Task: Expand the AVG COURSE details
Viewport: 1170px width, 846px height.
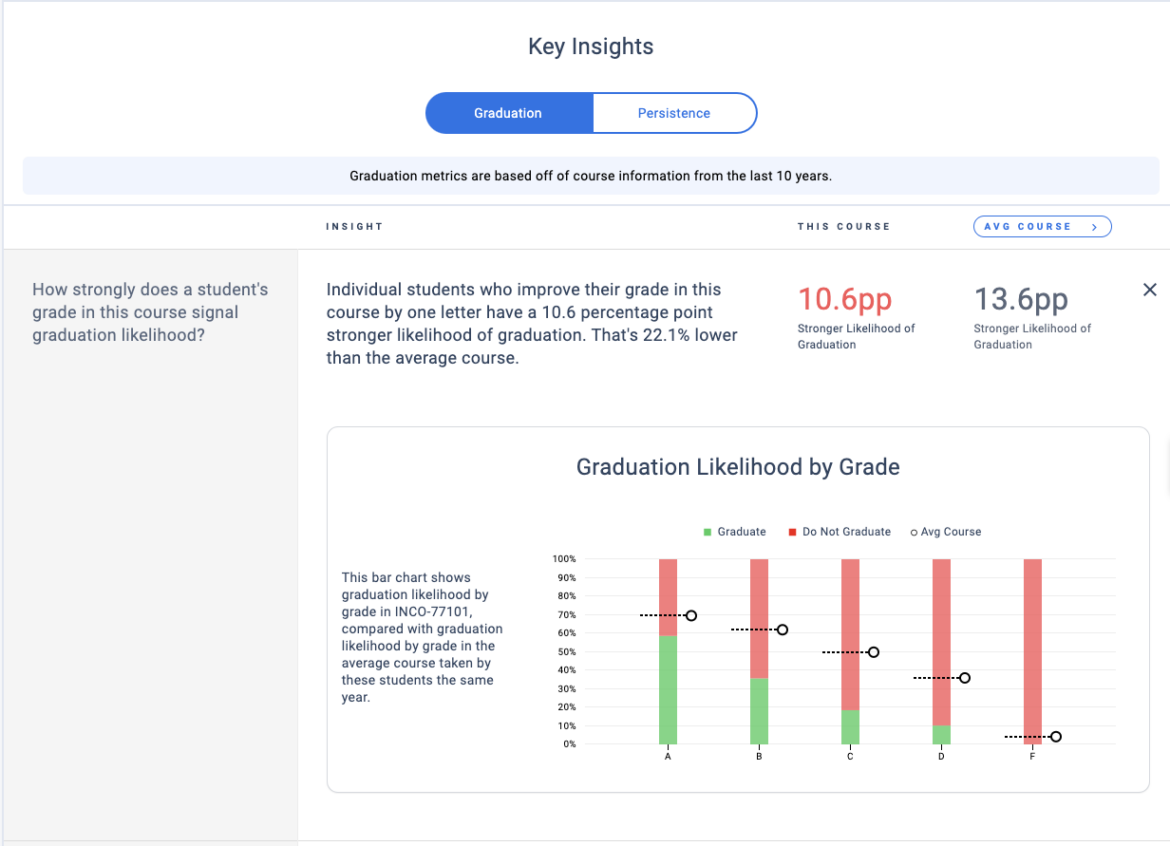Action: click(x=1042, y=226)
